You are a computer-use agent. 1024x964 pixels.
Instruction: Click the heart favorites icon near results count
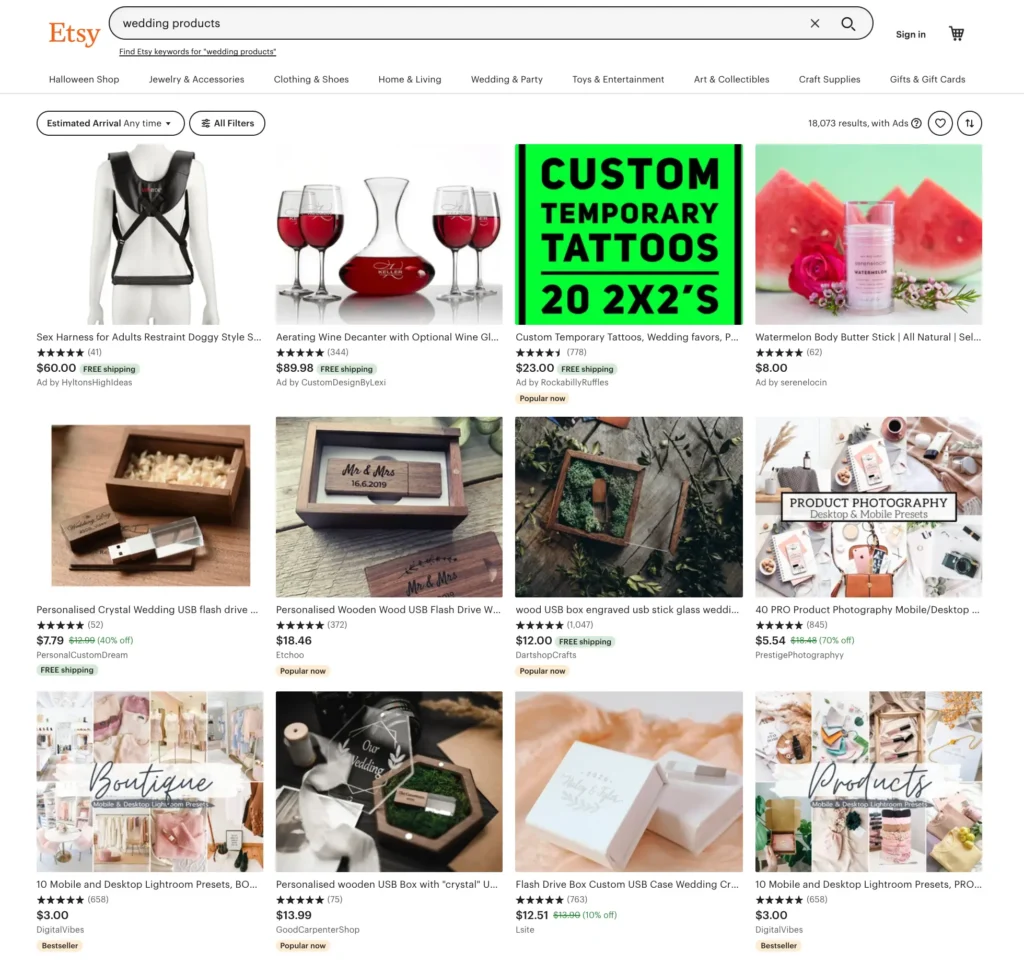tap(940, 123)
